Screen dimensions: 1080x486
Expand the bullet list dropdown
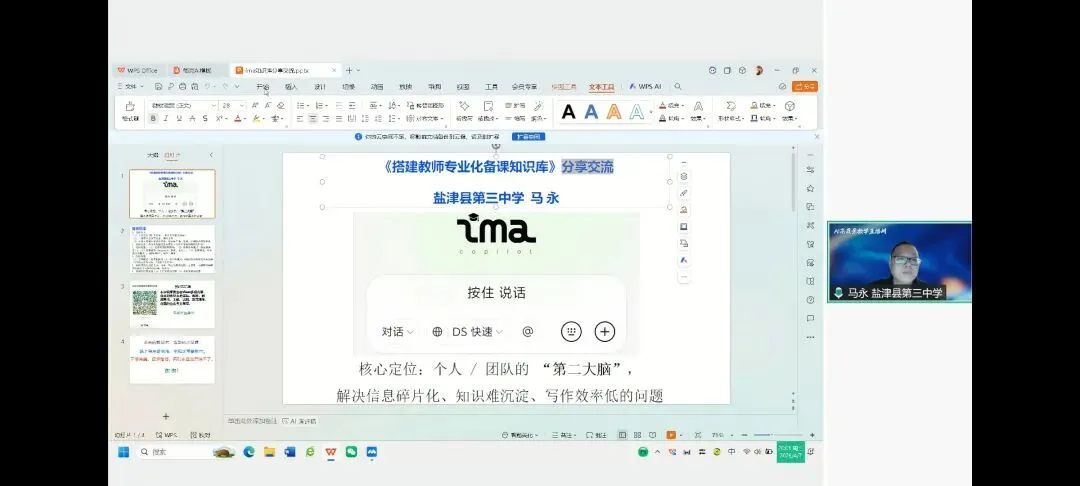308,105
